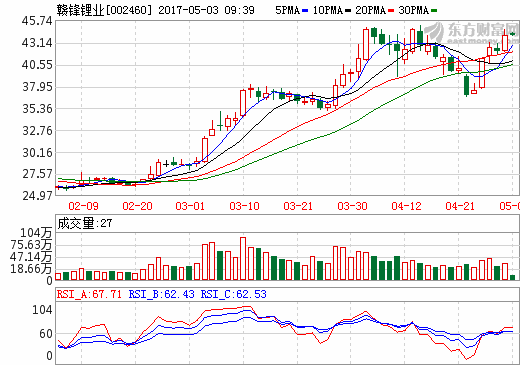Click the 24.97 price axis label
Image resolution: width=520 pixels, height=365 pixels.
37,195
